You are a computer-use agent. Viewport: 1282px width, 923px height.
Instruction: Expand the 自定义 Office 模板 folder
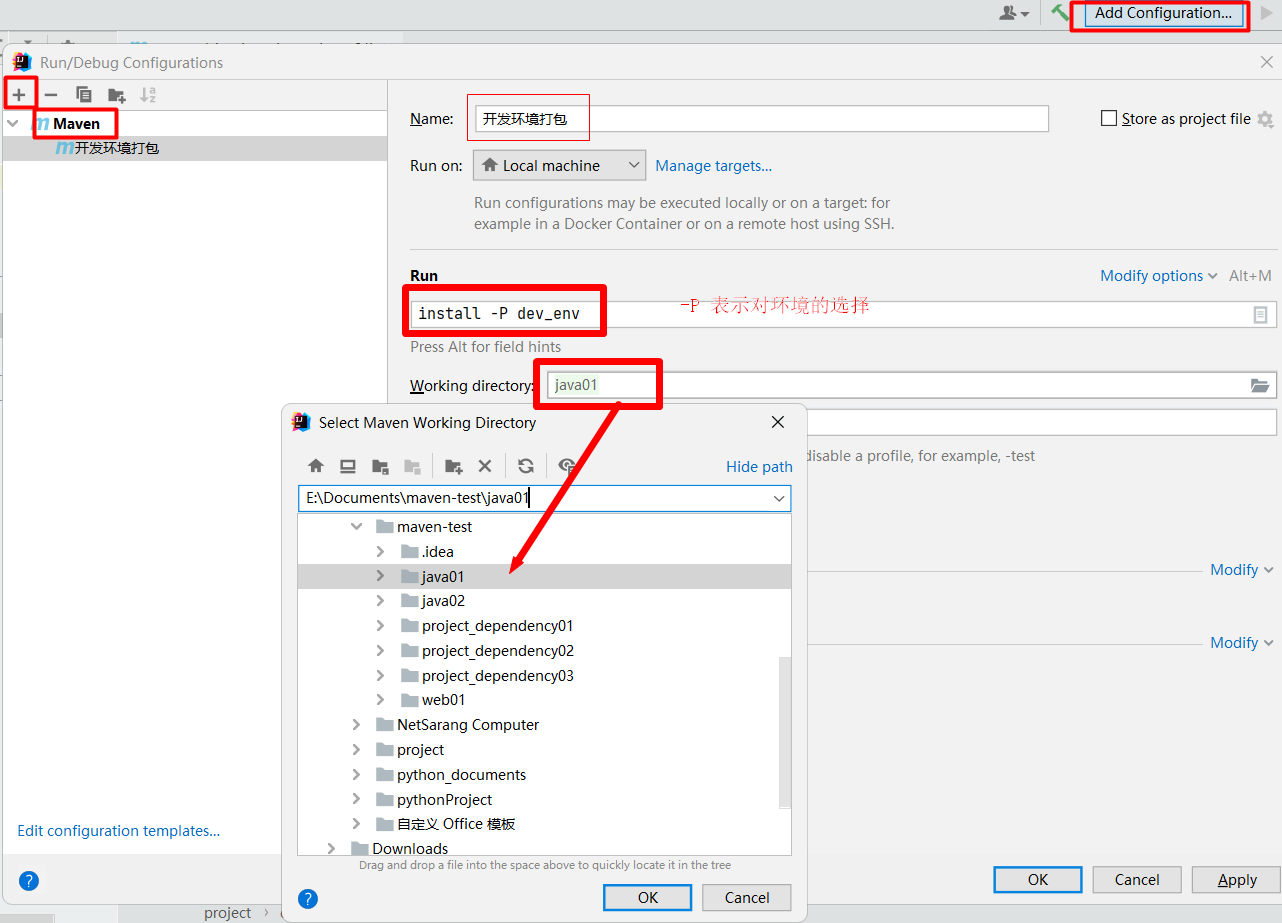[356, 824]
